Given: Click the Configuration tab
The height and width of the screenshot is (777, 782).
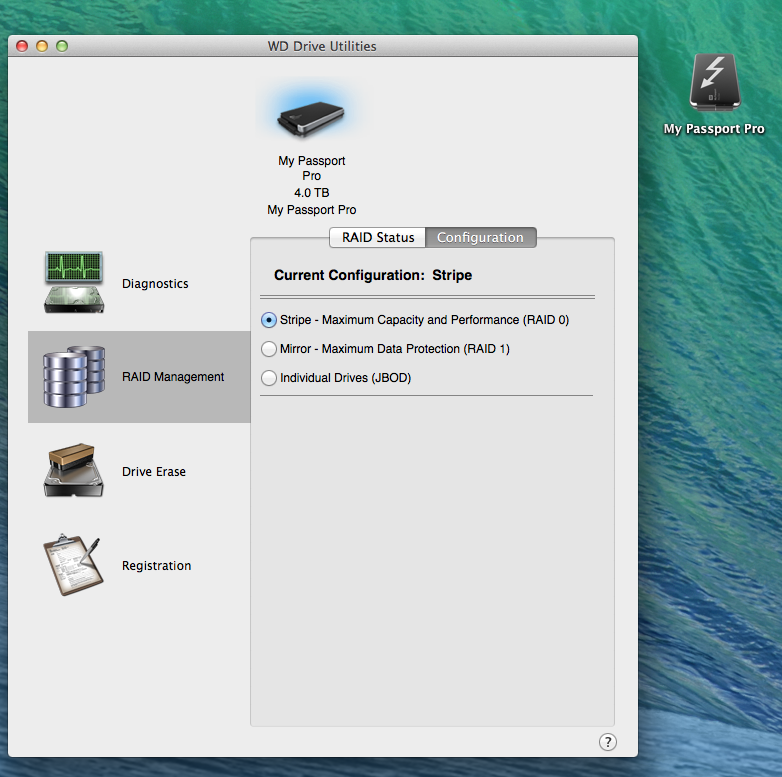Looking at the screenshot, I should [x=480, y=238].
